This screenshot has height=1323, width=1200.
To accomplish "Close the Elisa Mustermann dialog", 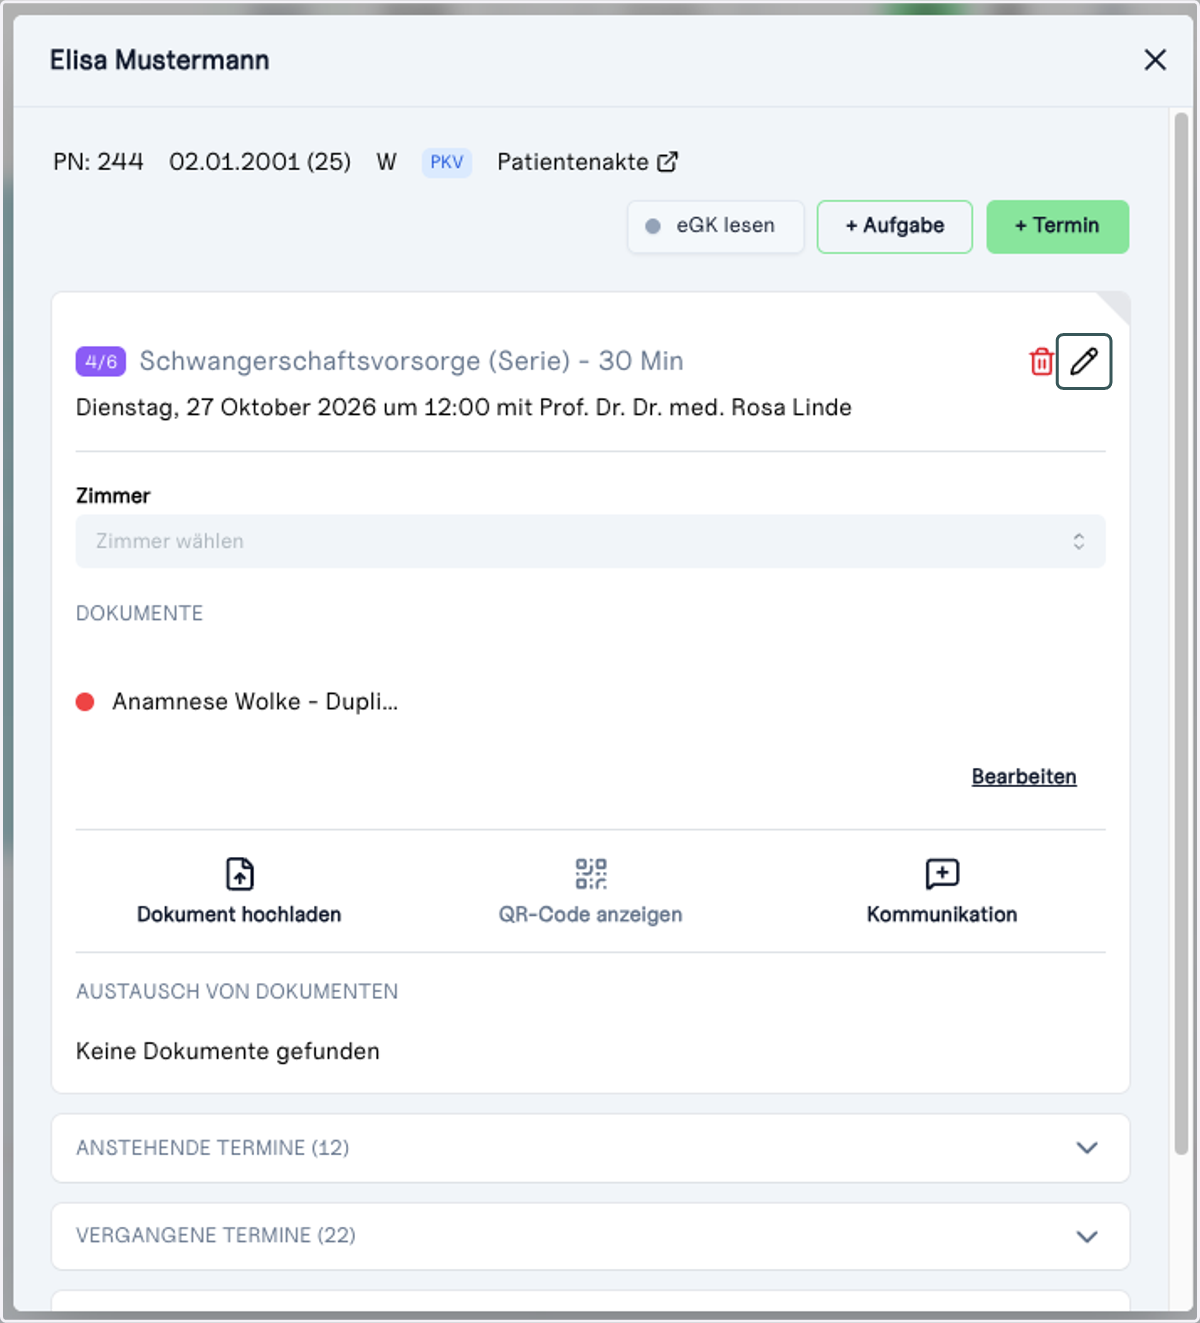I will 1155,60.
